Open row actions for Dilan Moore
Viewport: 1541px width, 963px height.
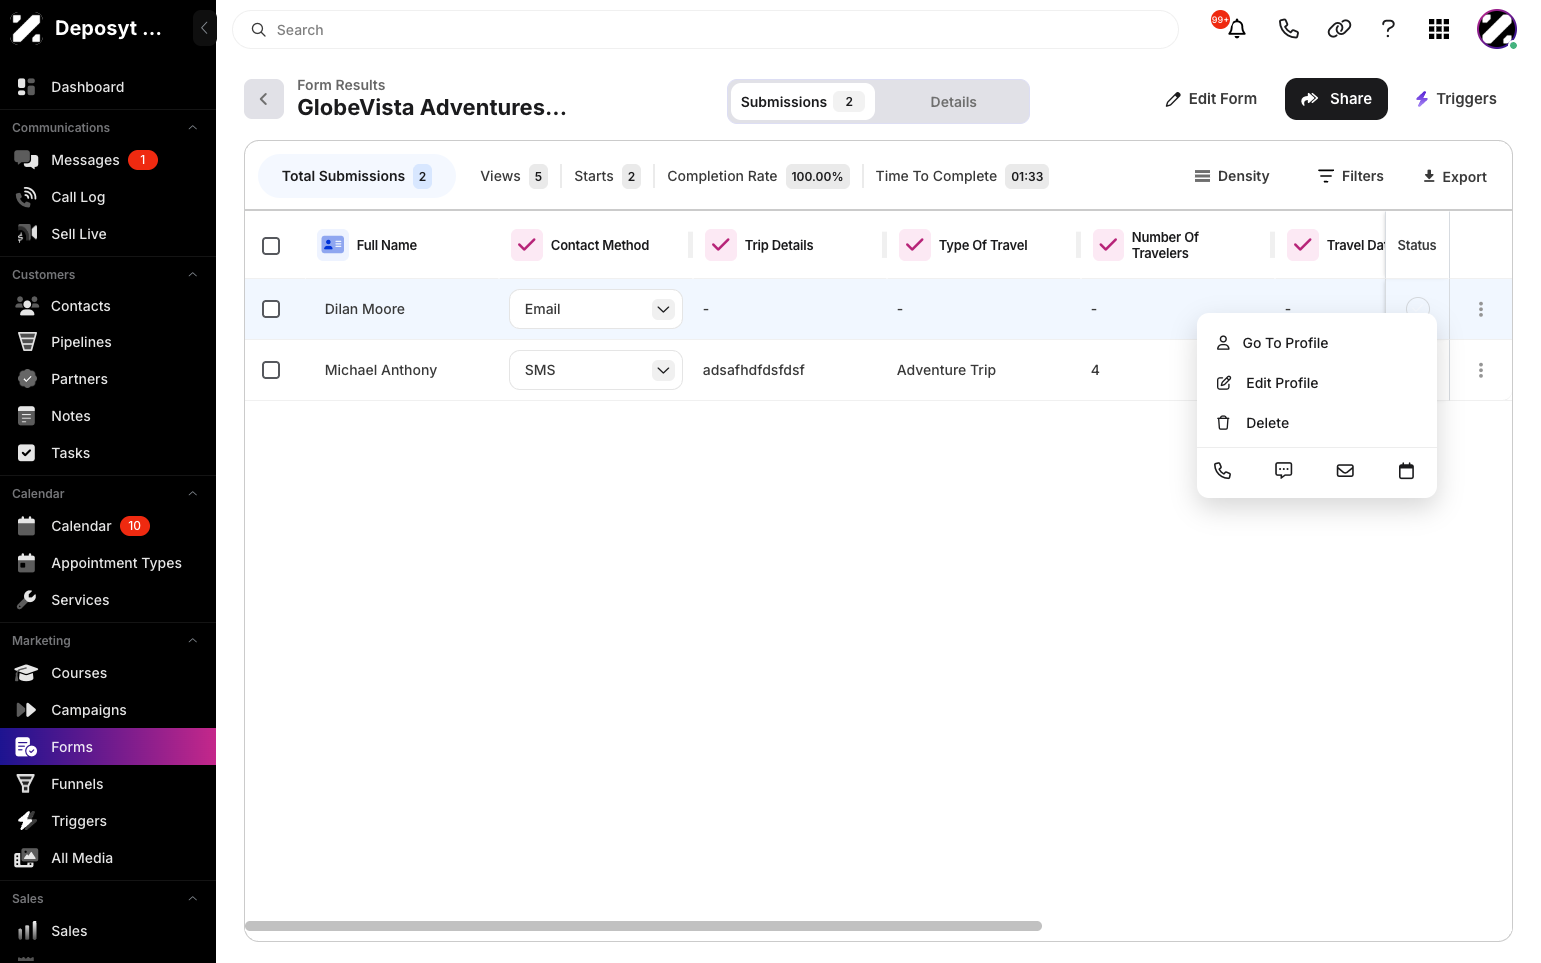click(1481, 309)
